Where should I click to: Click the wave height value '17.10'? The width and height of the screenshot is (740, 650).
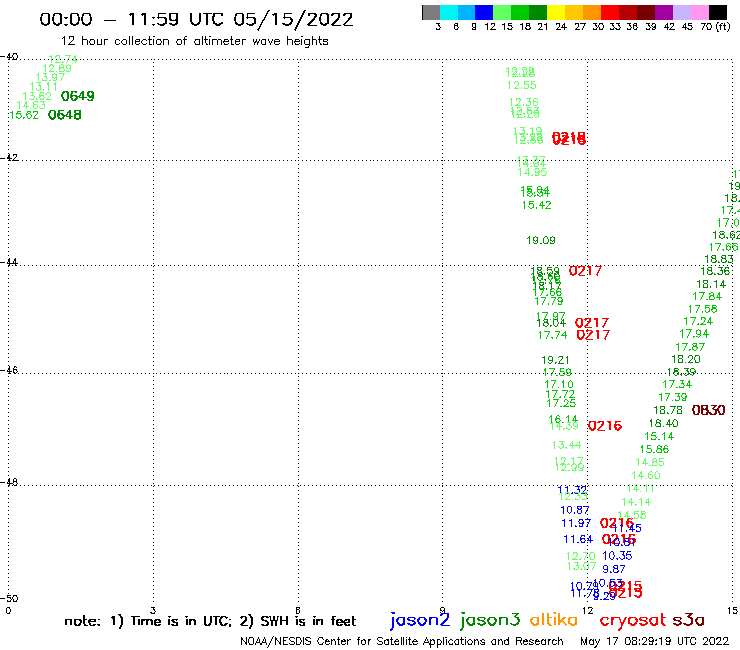pyautogui.click(x=559, y=385)
